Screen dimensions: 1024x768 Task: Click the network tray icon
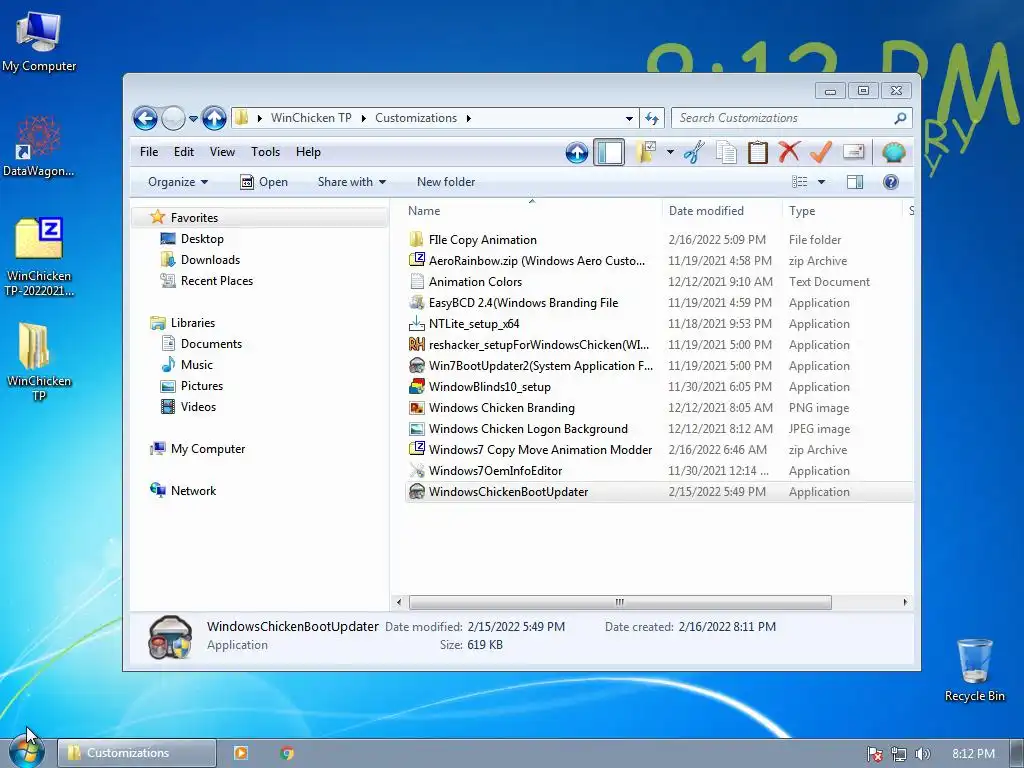point(899,754)
